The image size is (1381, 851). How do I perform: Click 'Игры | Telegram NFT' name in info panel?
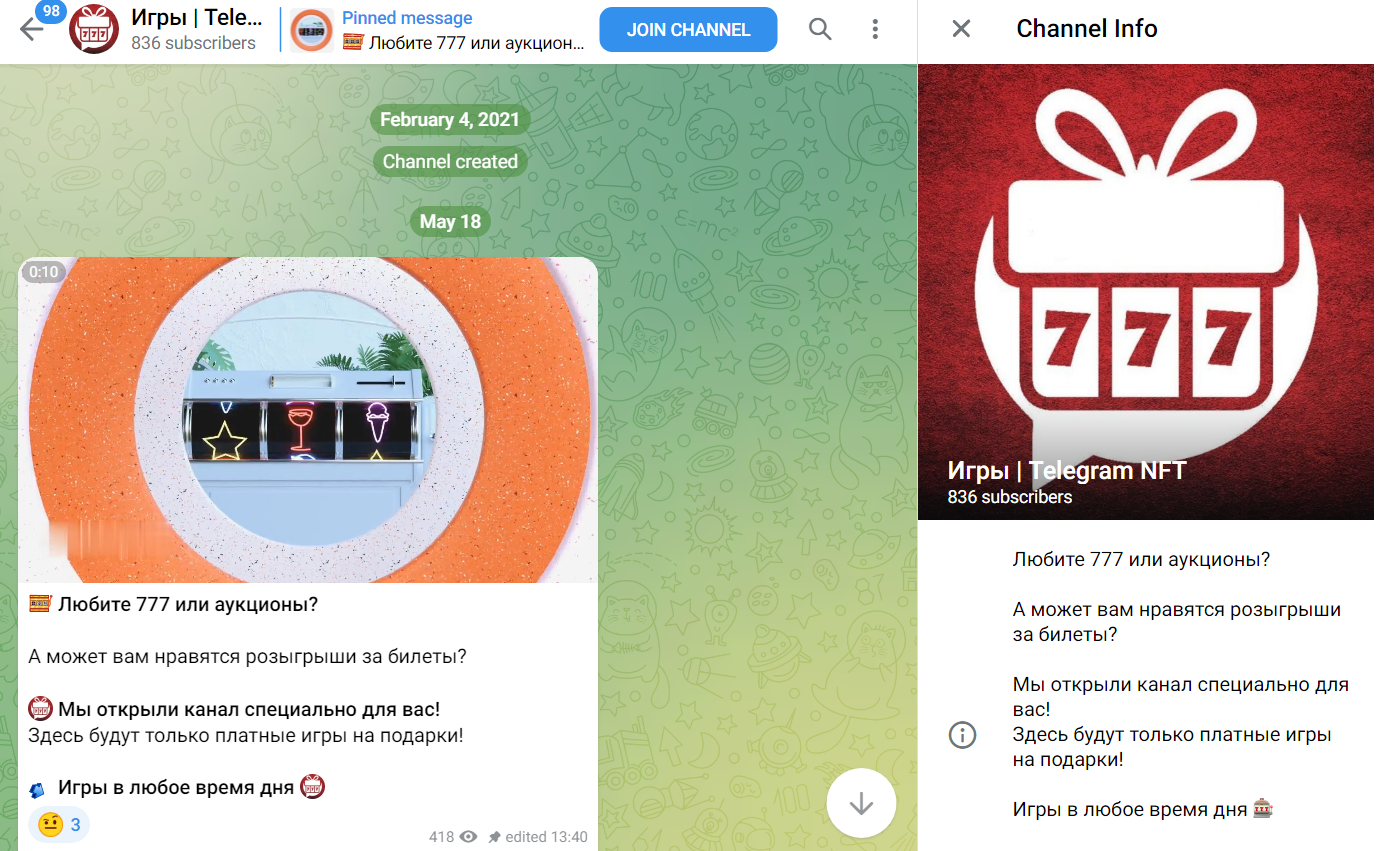(x=1067, y=471)
